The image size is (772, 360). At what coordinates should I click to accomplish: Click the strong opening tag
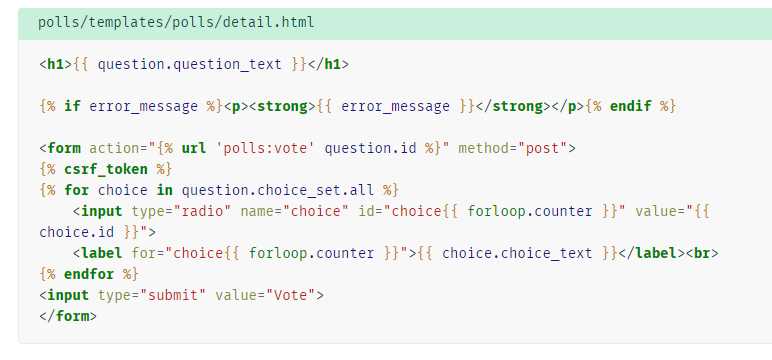[x=282, y=106]
